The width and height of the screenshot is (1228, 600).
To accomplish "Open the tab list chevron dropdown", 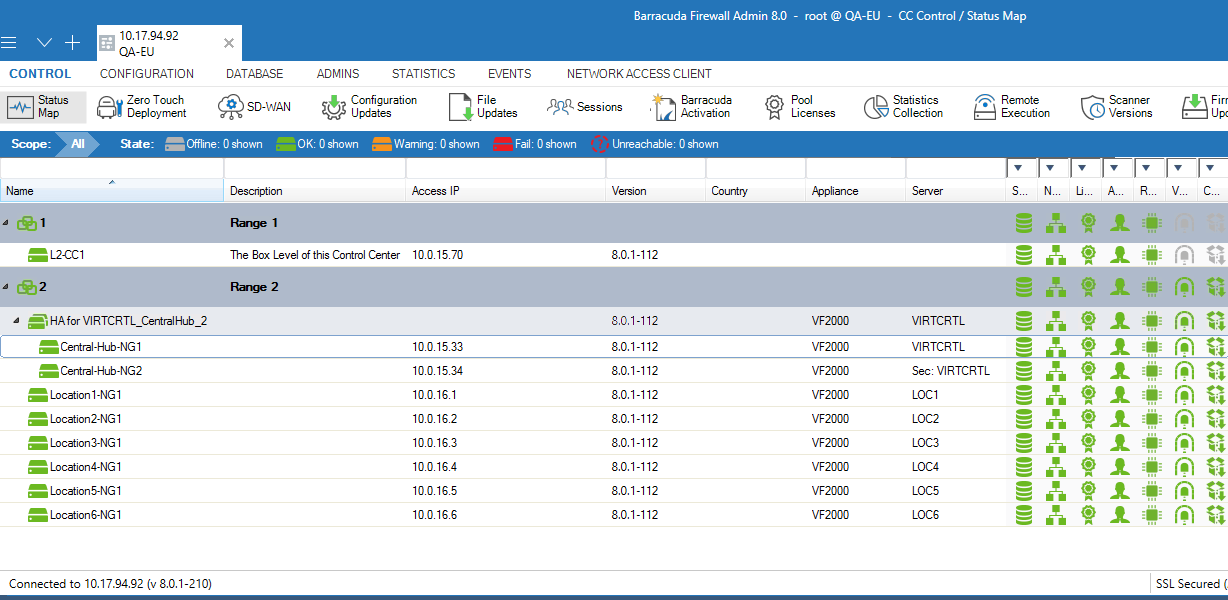I will tap(44, 43).
